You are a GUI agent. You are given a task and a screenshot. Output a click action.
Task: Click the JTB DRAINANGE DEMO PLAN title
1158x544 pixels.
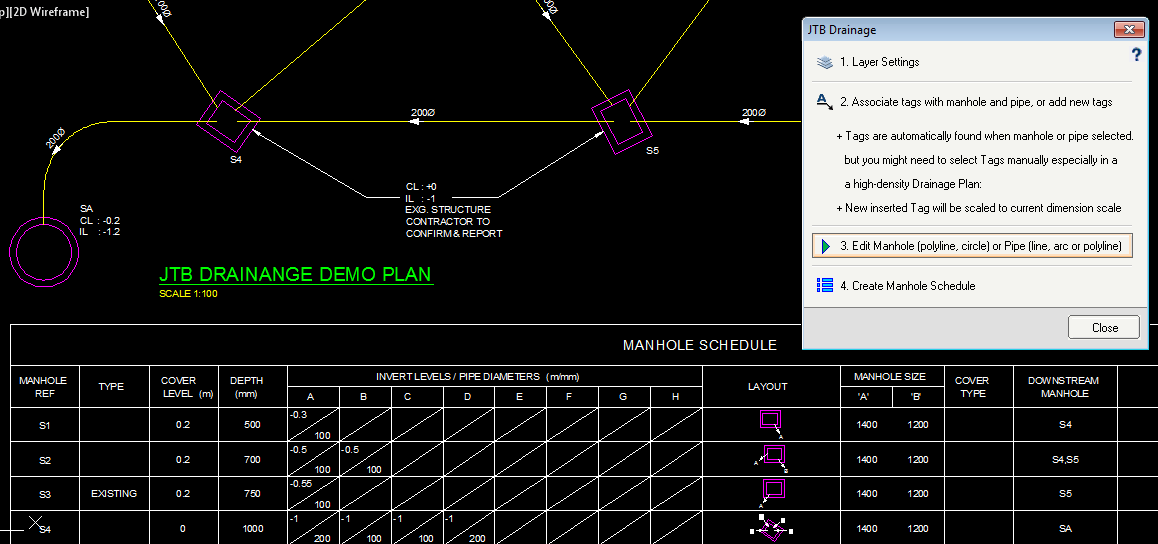click(295, 275)
